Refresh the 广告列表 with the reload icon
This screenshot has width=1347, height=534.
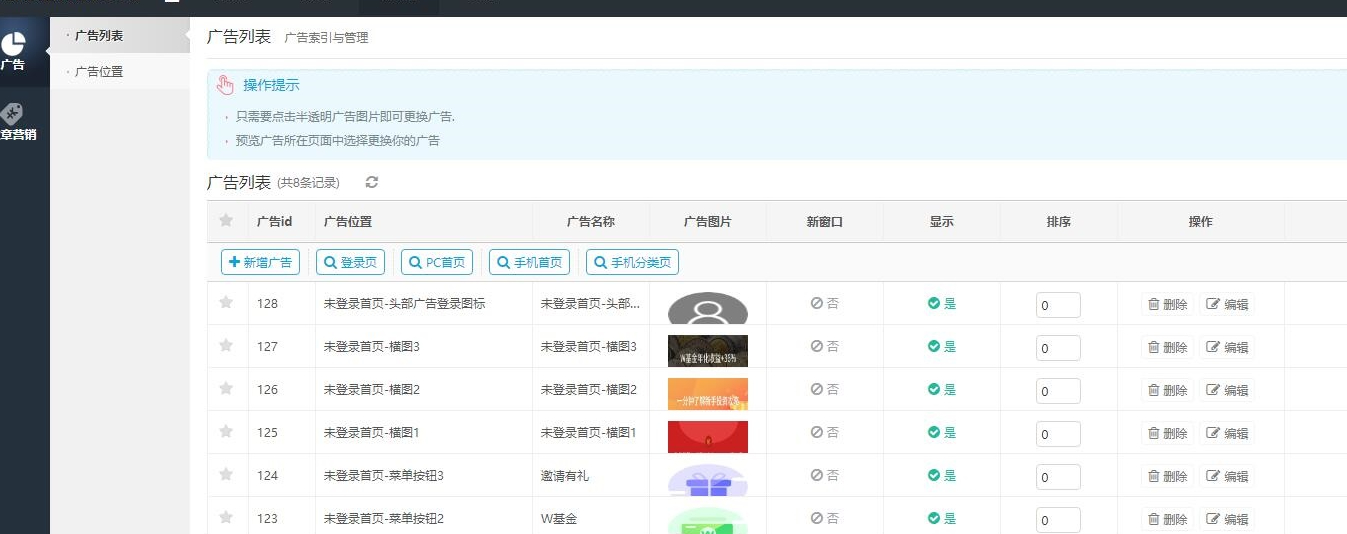372,182
